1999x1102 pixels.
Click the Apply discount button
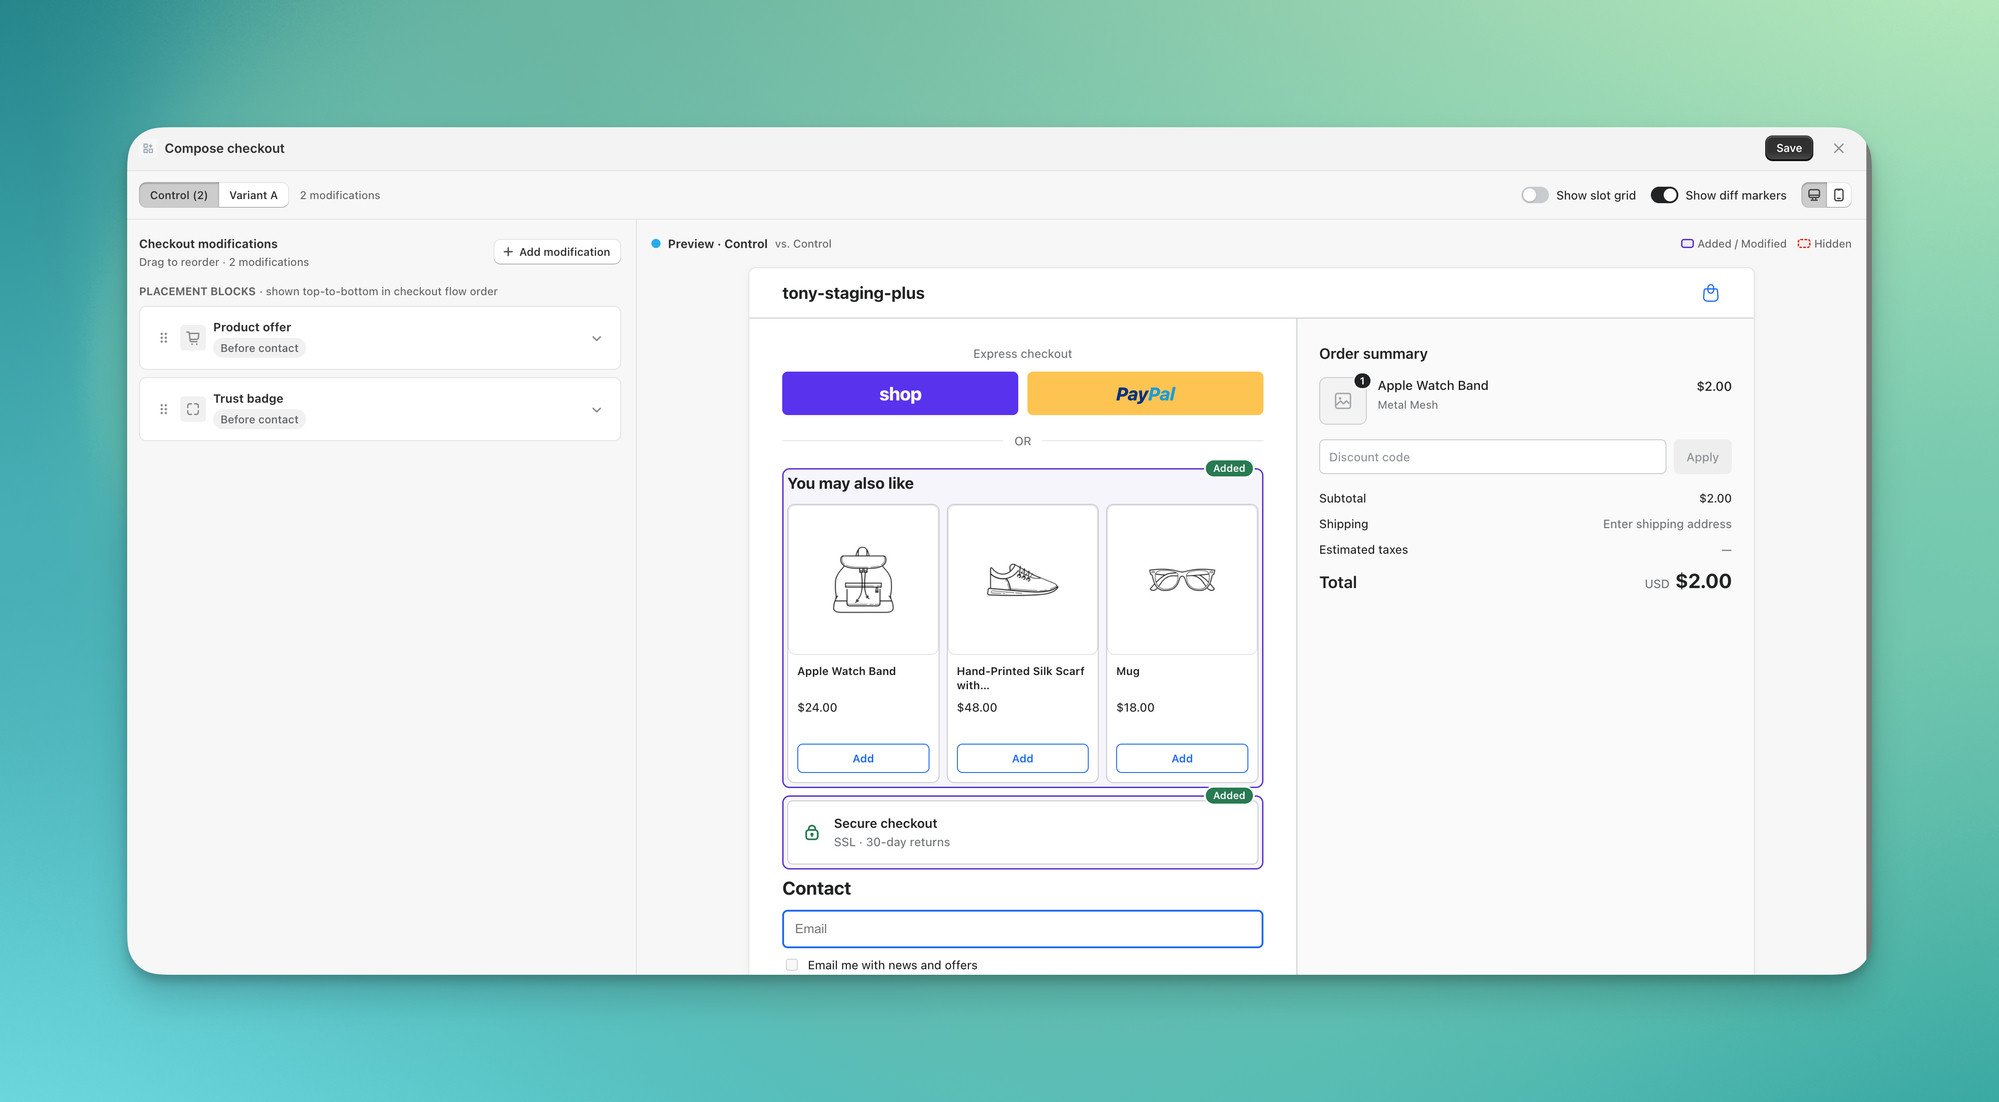[x=1702, y=457]
